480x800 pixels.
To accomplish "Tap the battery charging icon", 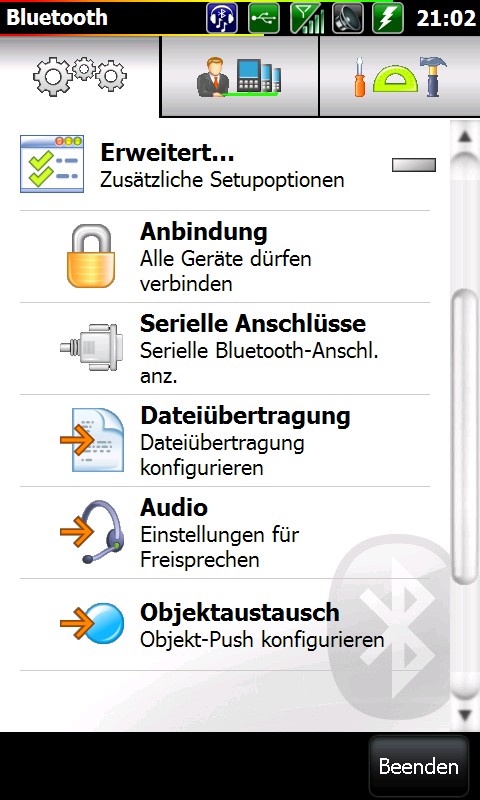I will 388,18.
